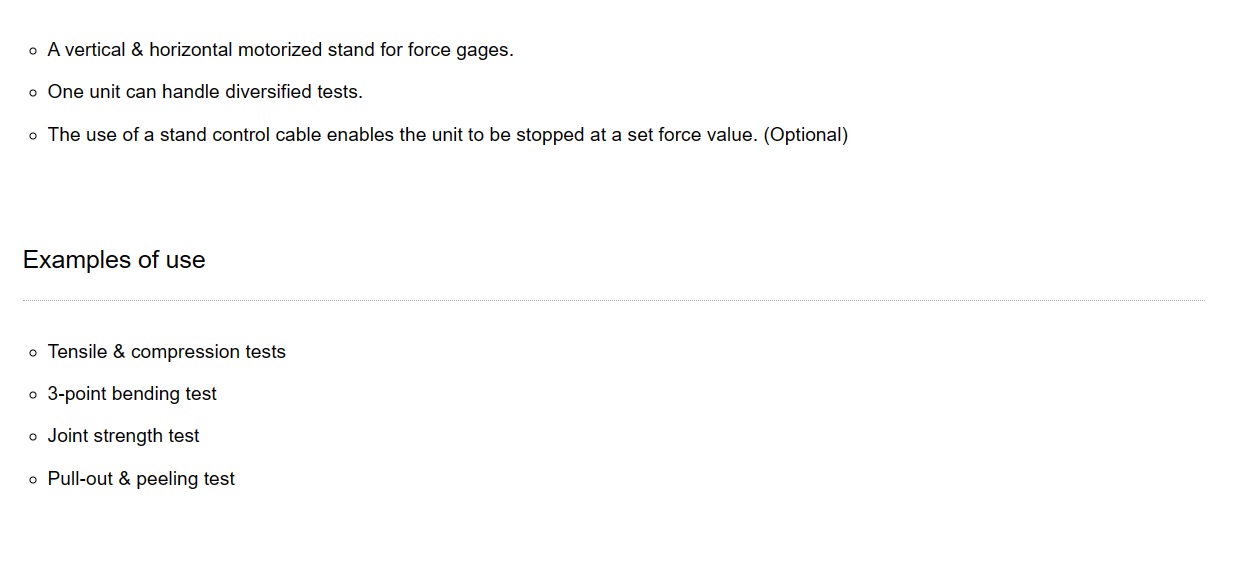Viewport: 1243px width, 571px height.
Task: Click the bullet marker before "One unit can handle"
Action: click(34, 93)
